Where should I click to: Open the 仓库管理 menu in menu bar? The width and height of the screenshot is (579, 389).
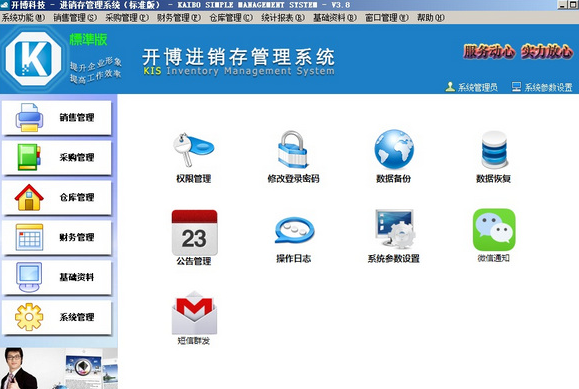pyautogui.click(x=231, y=17)
